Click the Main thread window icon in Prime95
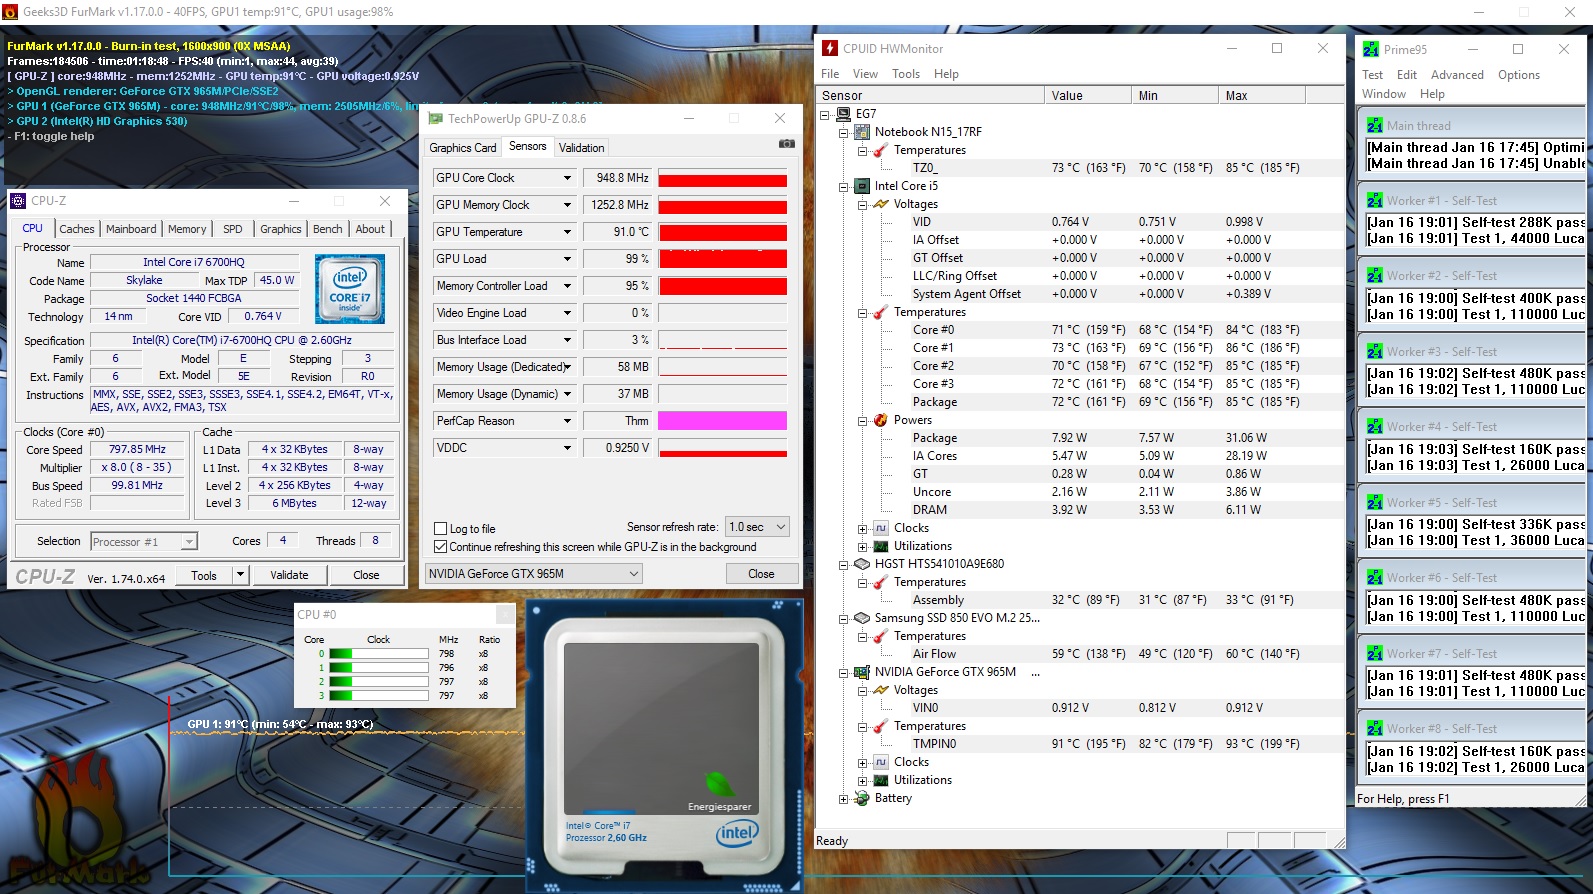This screenshot has height=894, width=1593. point(1375,125)
